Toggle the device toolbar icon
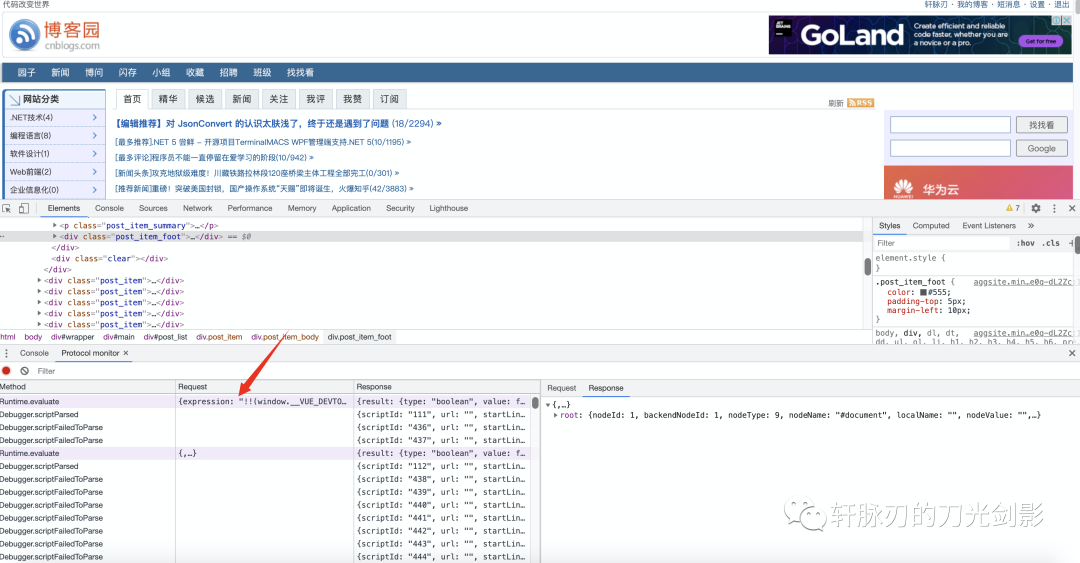This screenshot has height=563, width=1080. [23, 209]
